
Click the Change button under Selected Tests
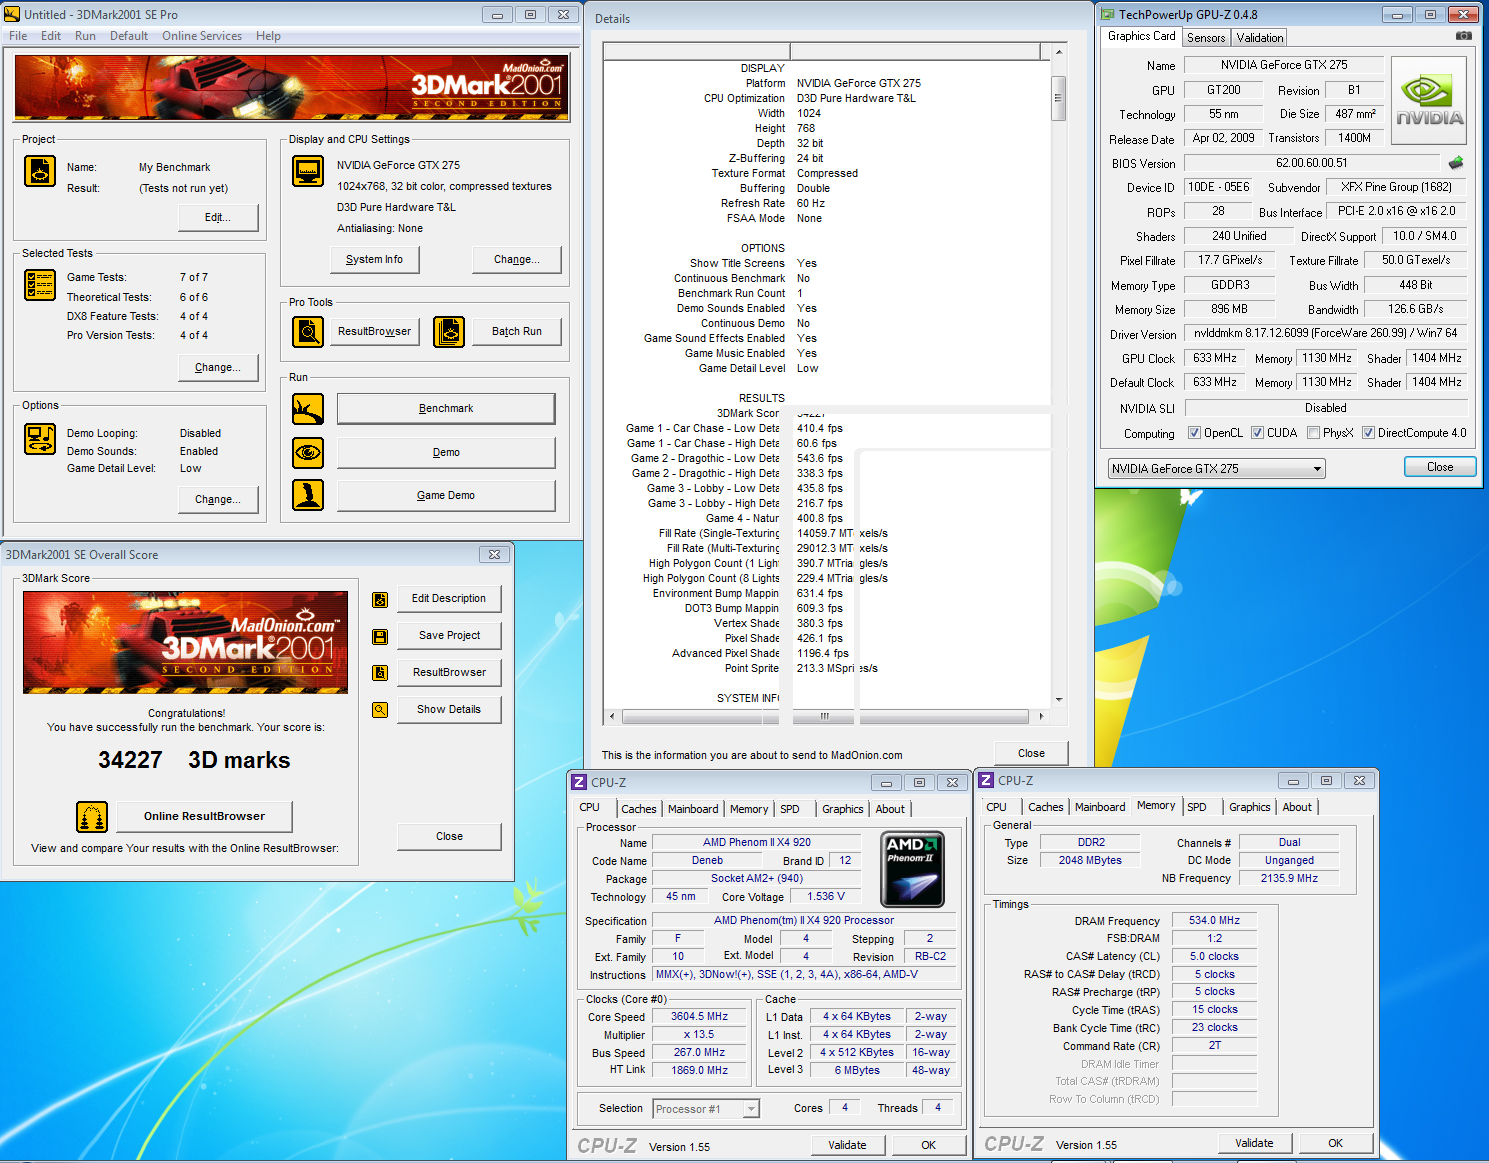tap(217, 367)
